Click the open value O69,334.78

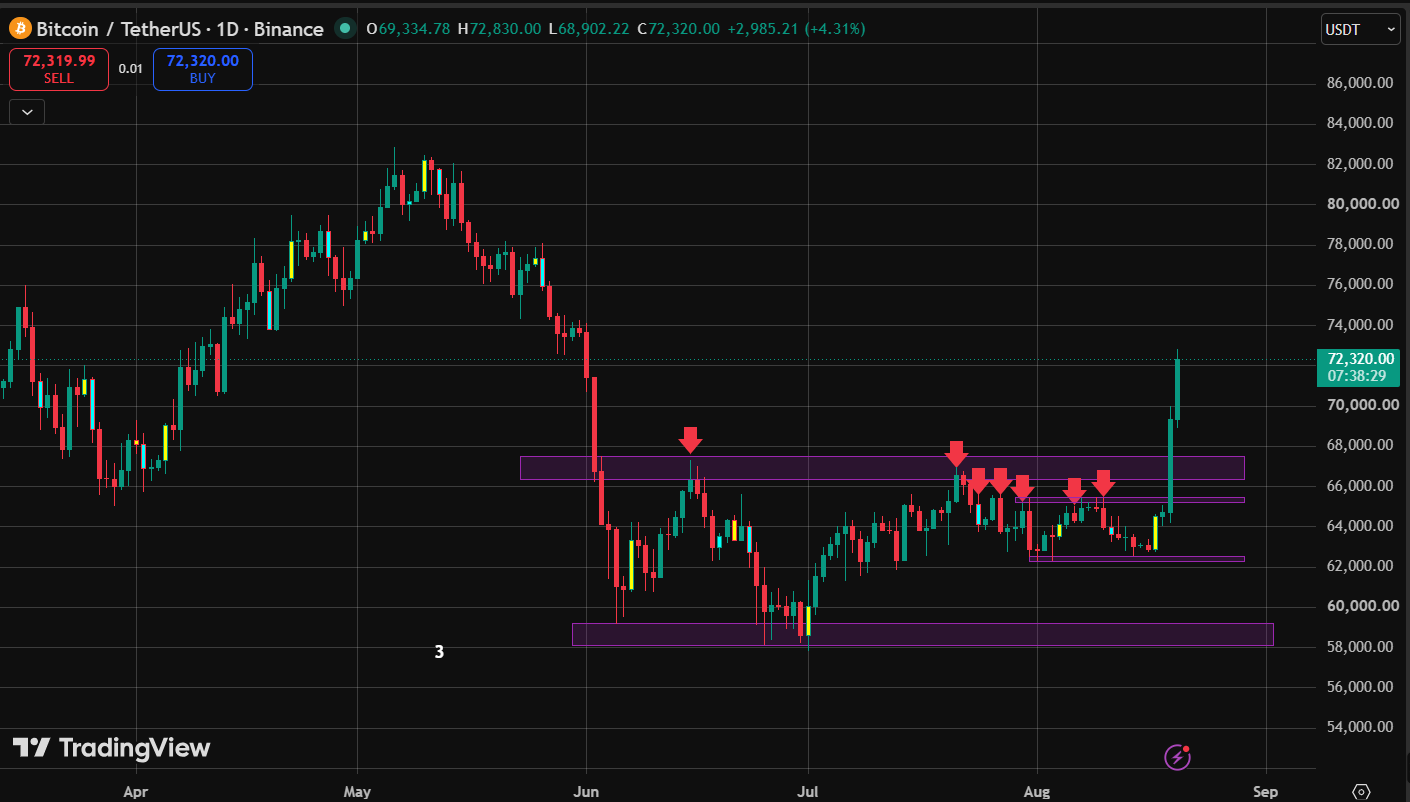click(x=409, y=29)
